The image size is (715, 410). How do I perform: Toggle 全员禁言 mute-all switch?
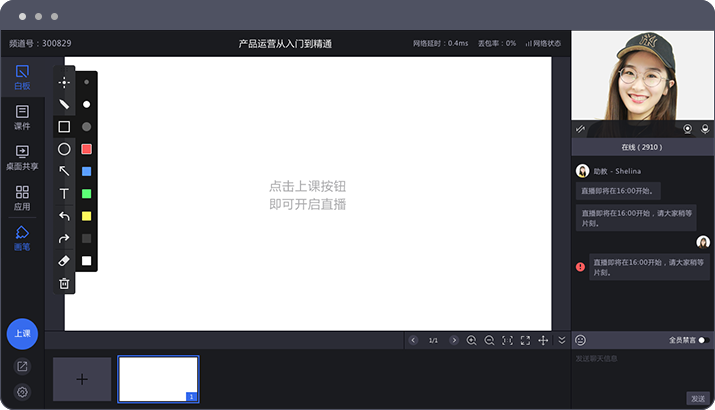click(x=703, y=340)
